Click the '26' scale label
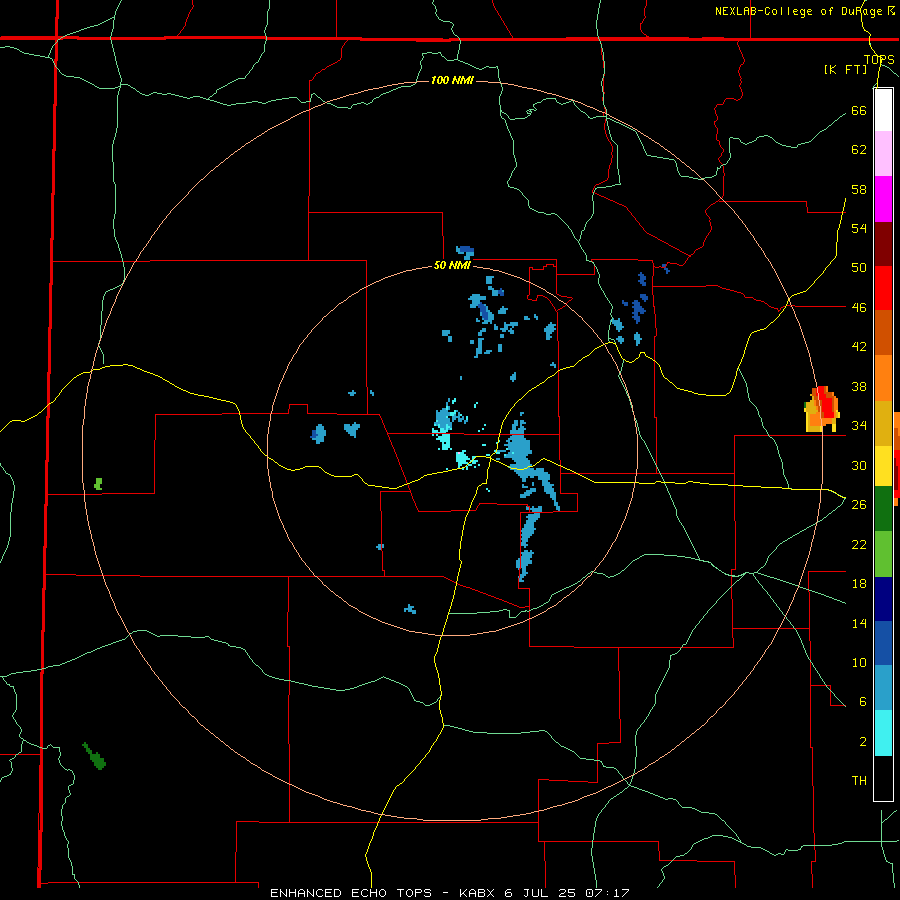The image size is (900, 900). pos(859,505)
